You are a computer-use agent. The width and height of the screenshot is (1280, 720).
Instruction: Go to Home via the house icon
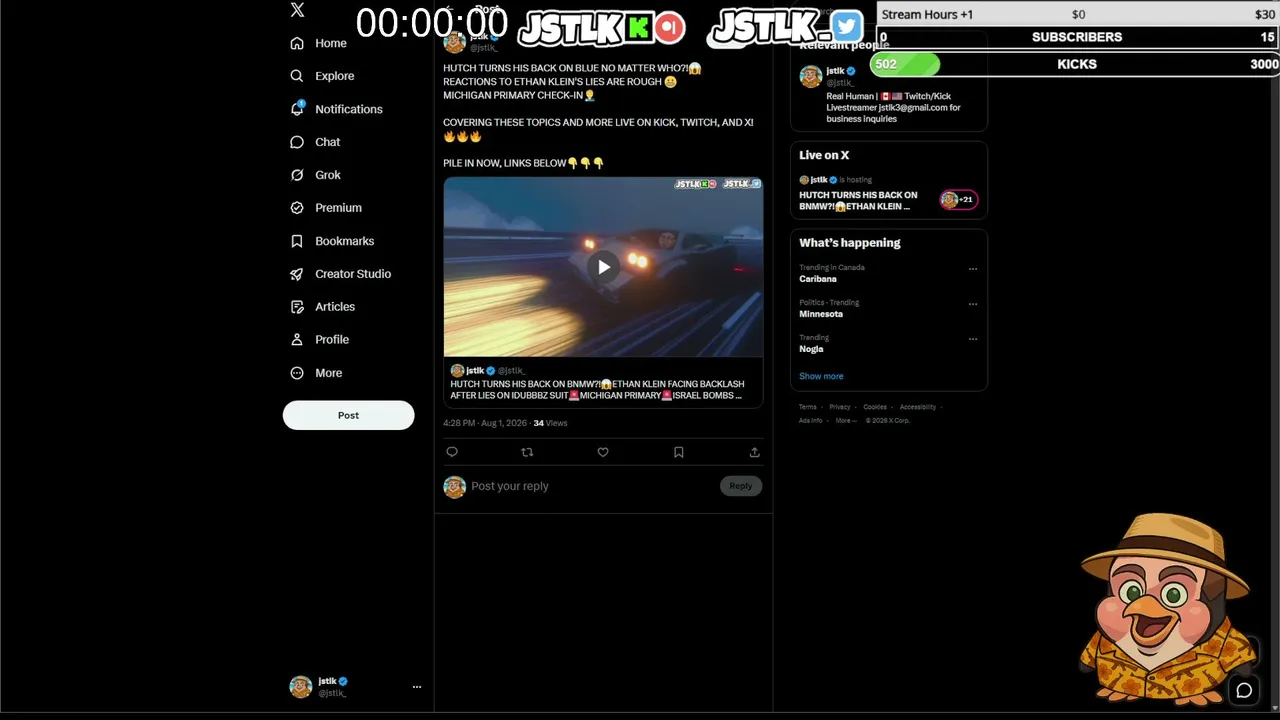click(x=297, y=43)
